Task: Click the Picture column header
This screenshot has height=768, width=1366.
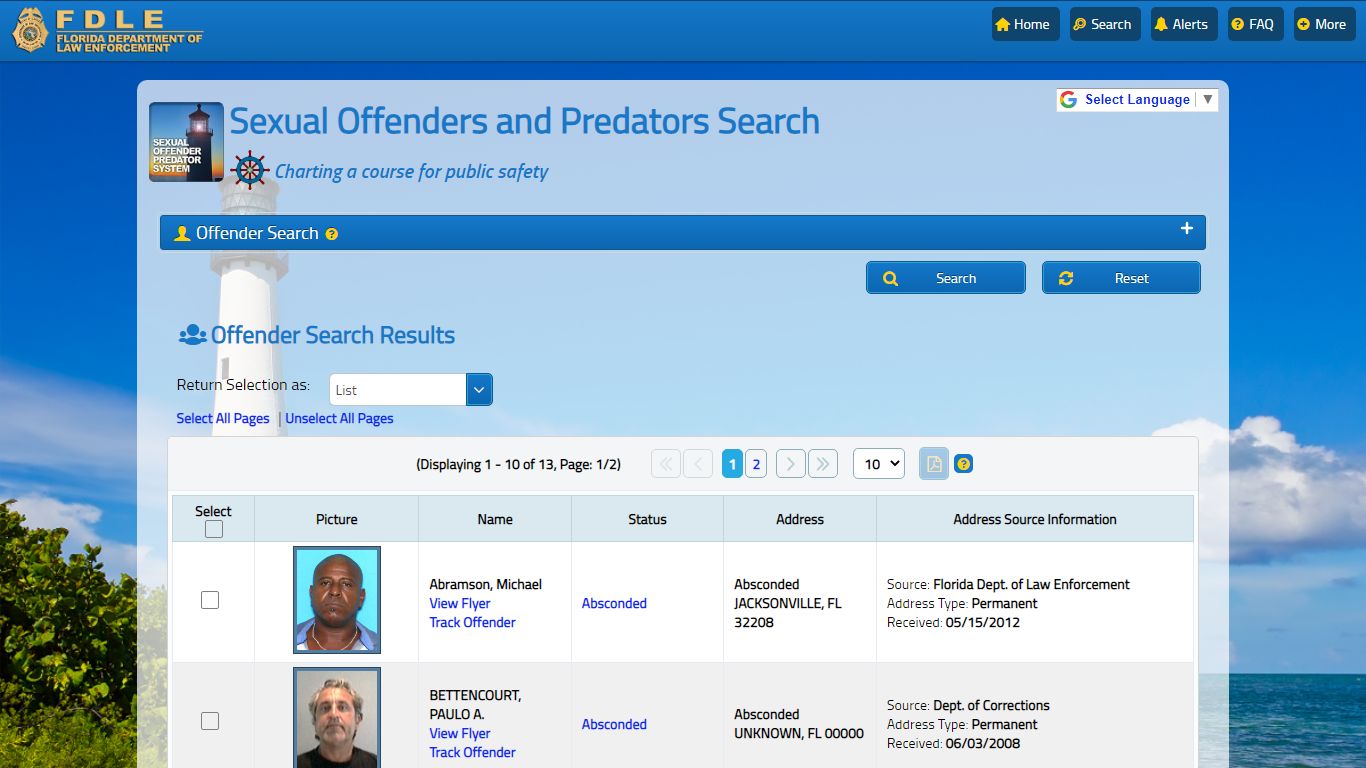Action: pyautogui.click(x=337, y=519)
